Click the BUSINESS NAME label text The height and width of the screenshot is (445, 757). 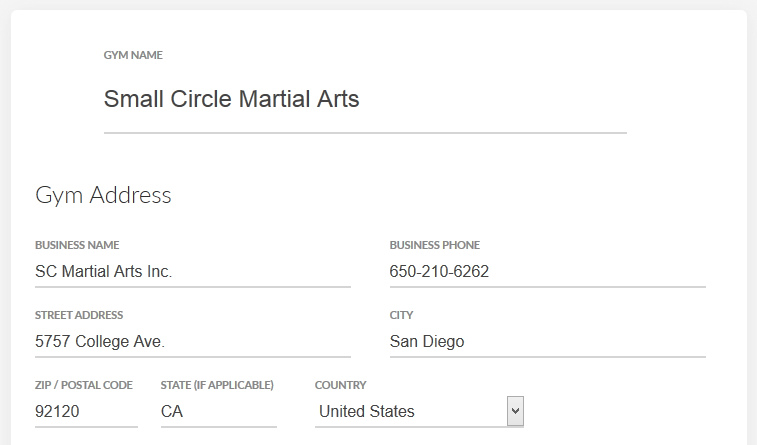pos(77,245)
